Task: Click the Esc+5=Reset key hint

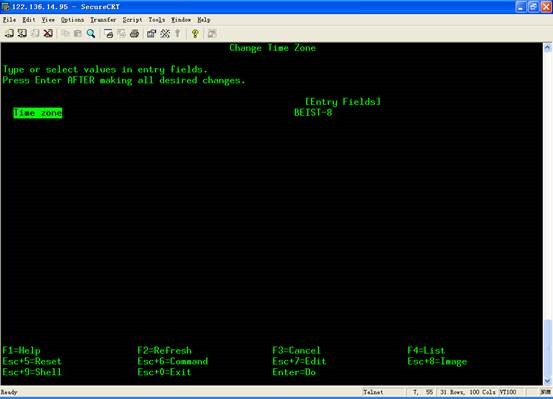Action: tap(32, 361)
